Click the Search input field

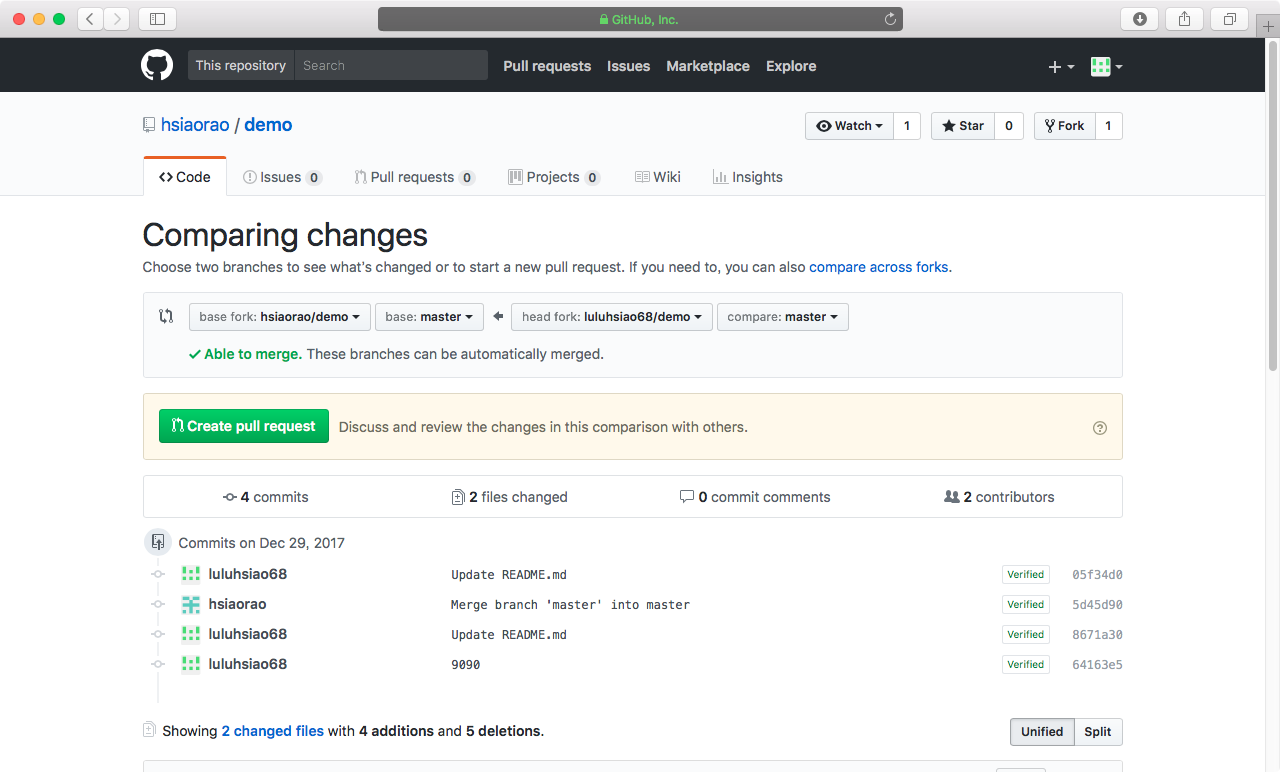[392, 66]
